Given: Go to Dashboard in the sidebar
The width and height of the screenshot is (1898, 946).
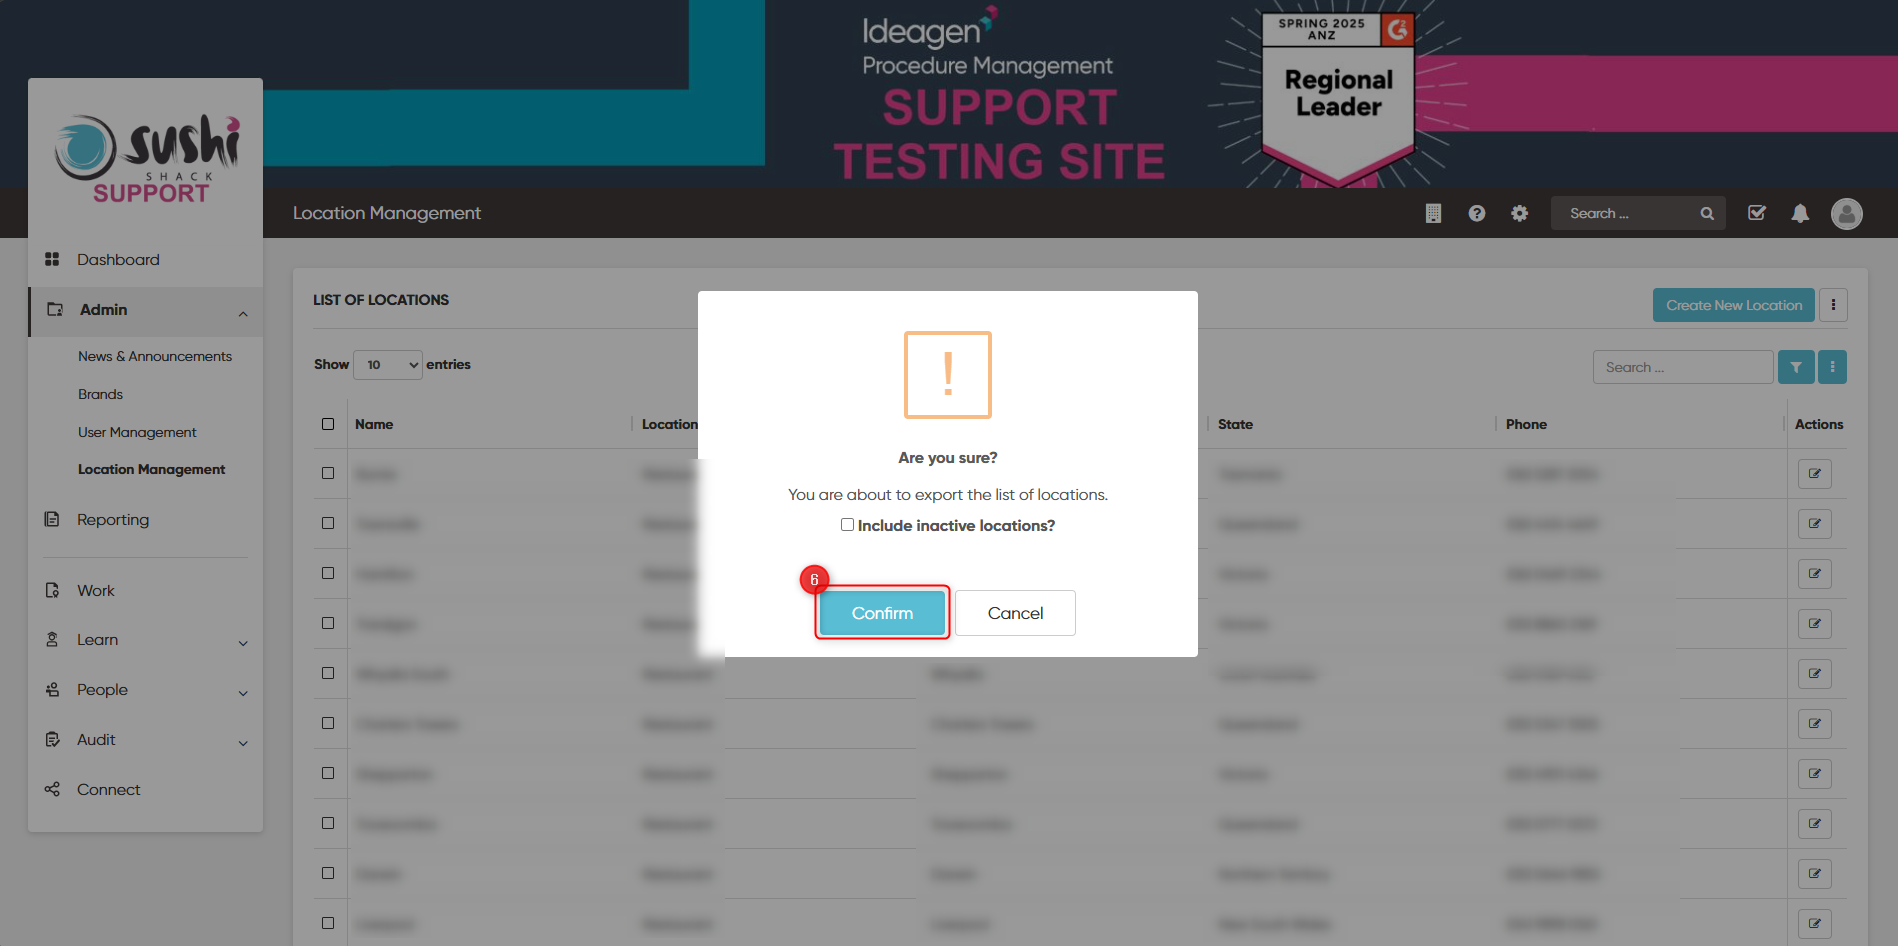Looking at the screenshot, I should click(x=118, y=260).
